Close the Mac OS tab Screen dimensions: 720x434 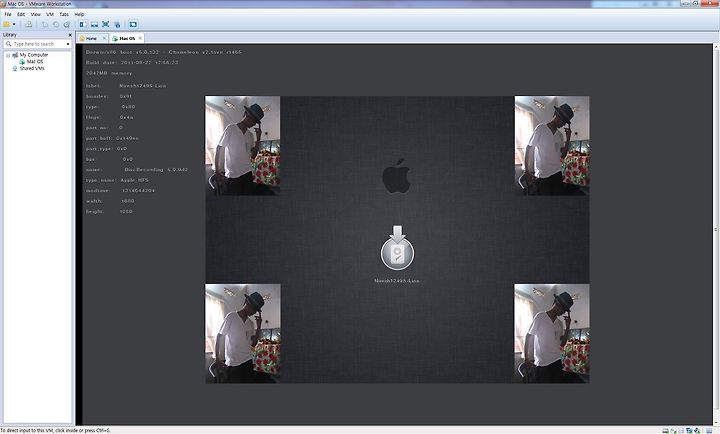140,38
